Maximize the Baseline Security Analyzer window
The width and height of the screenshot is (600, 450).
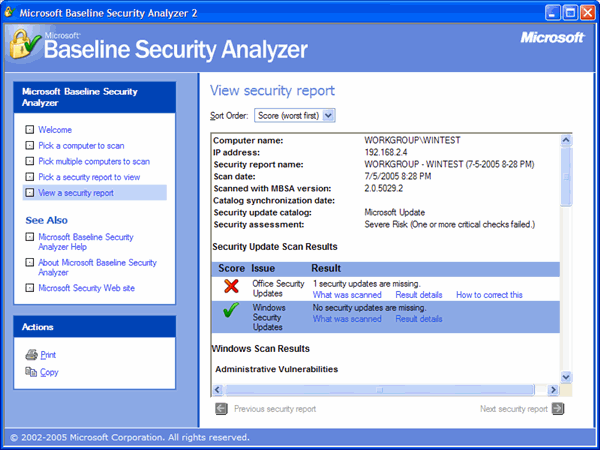(570, 13)
